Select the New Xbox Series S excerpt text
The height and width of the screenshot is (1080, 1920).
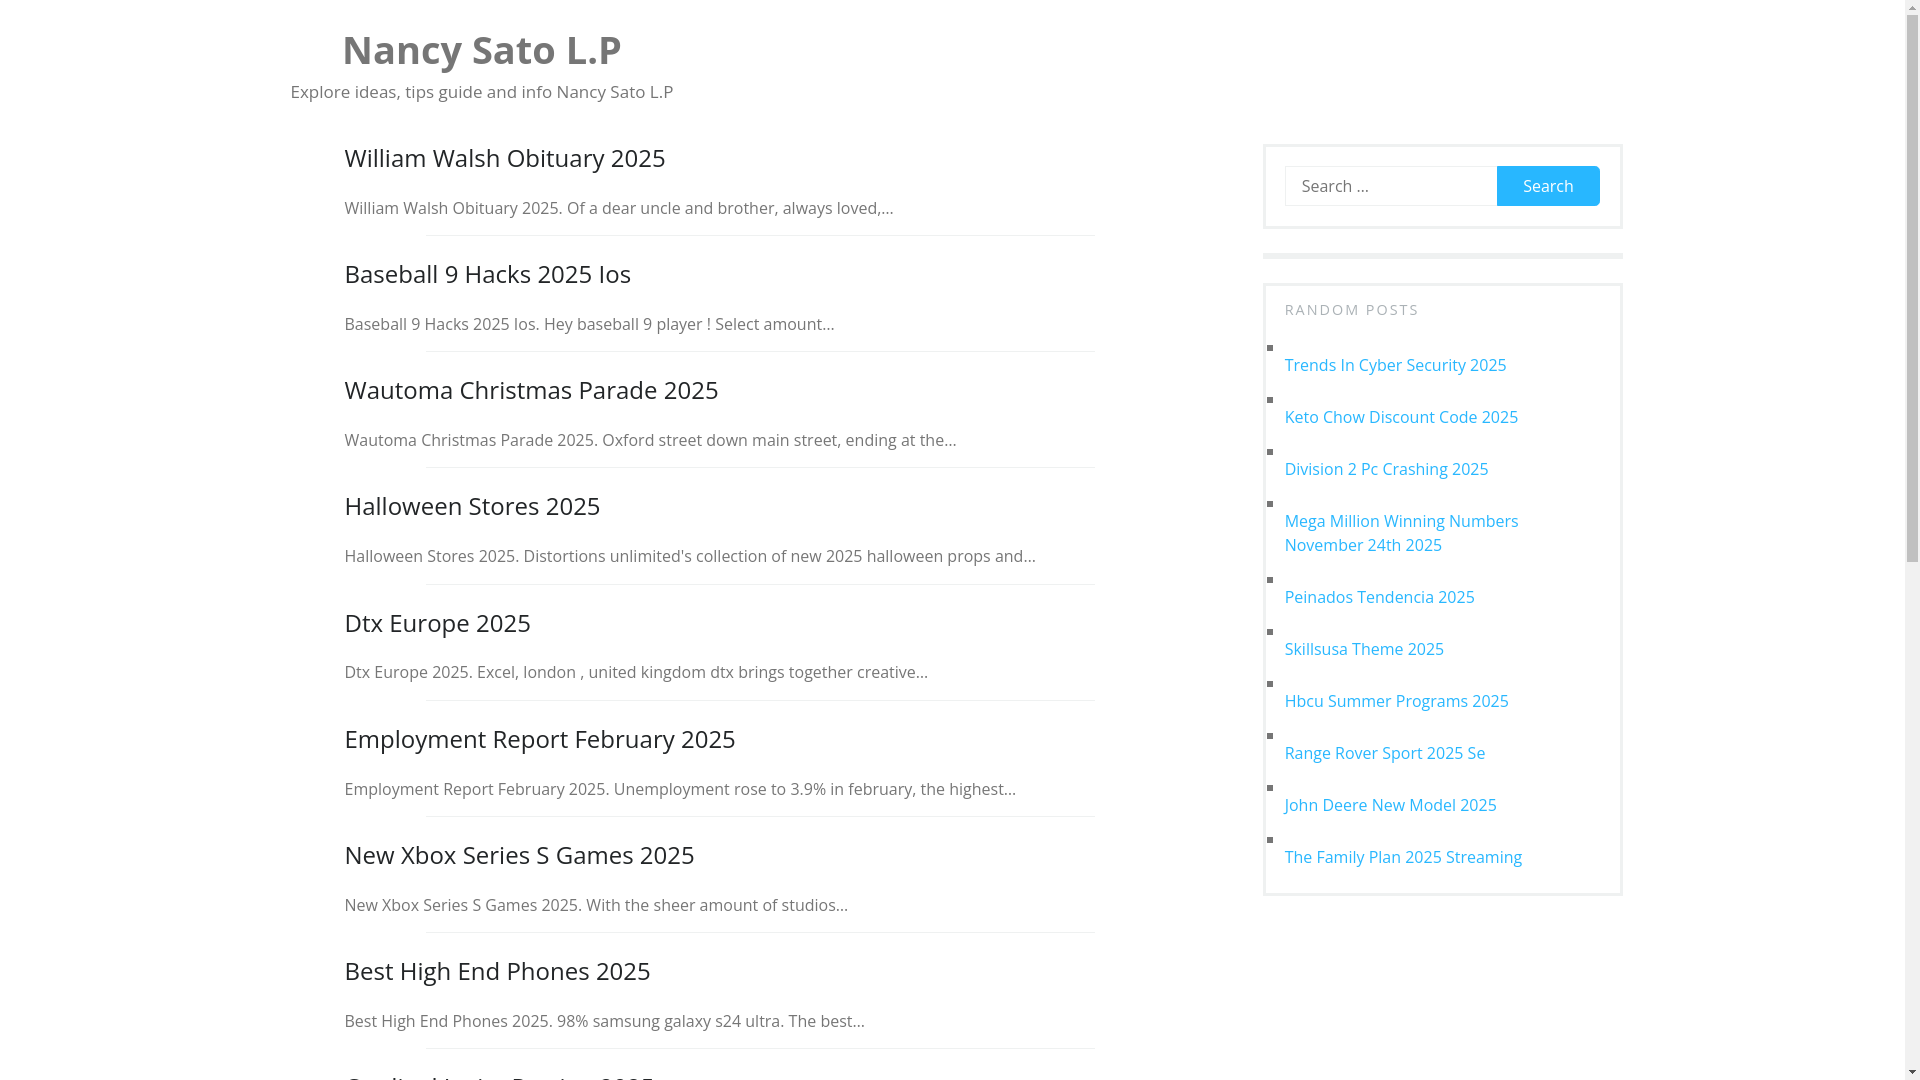(596, 905)
